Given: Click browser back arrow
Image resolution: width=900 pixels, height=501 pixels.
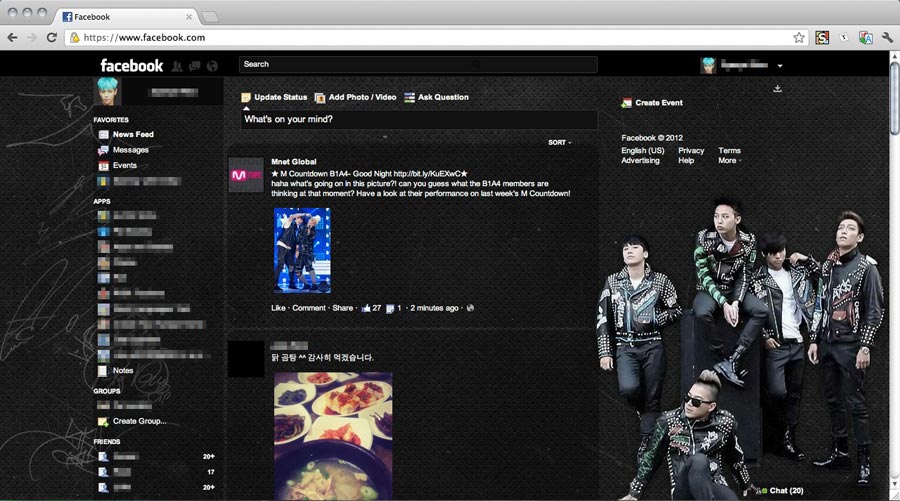Looking at the screenshot, I should point(12,37).
